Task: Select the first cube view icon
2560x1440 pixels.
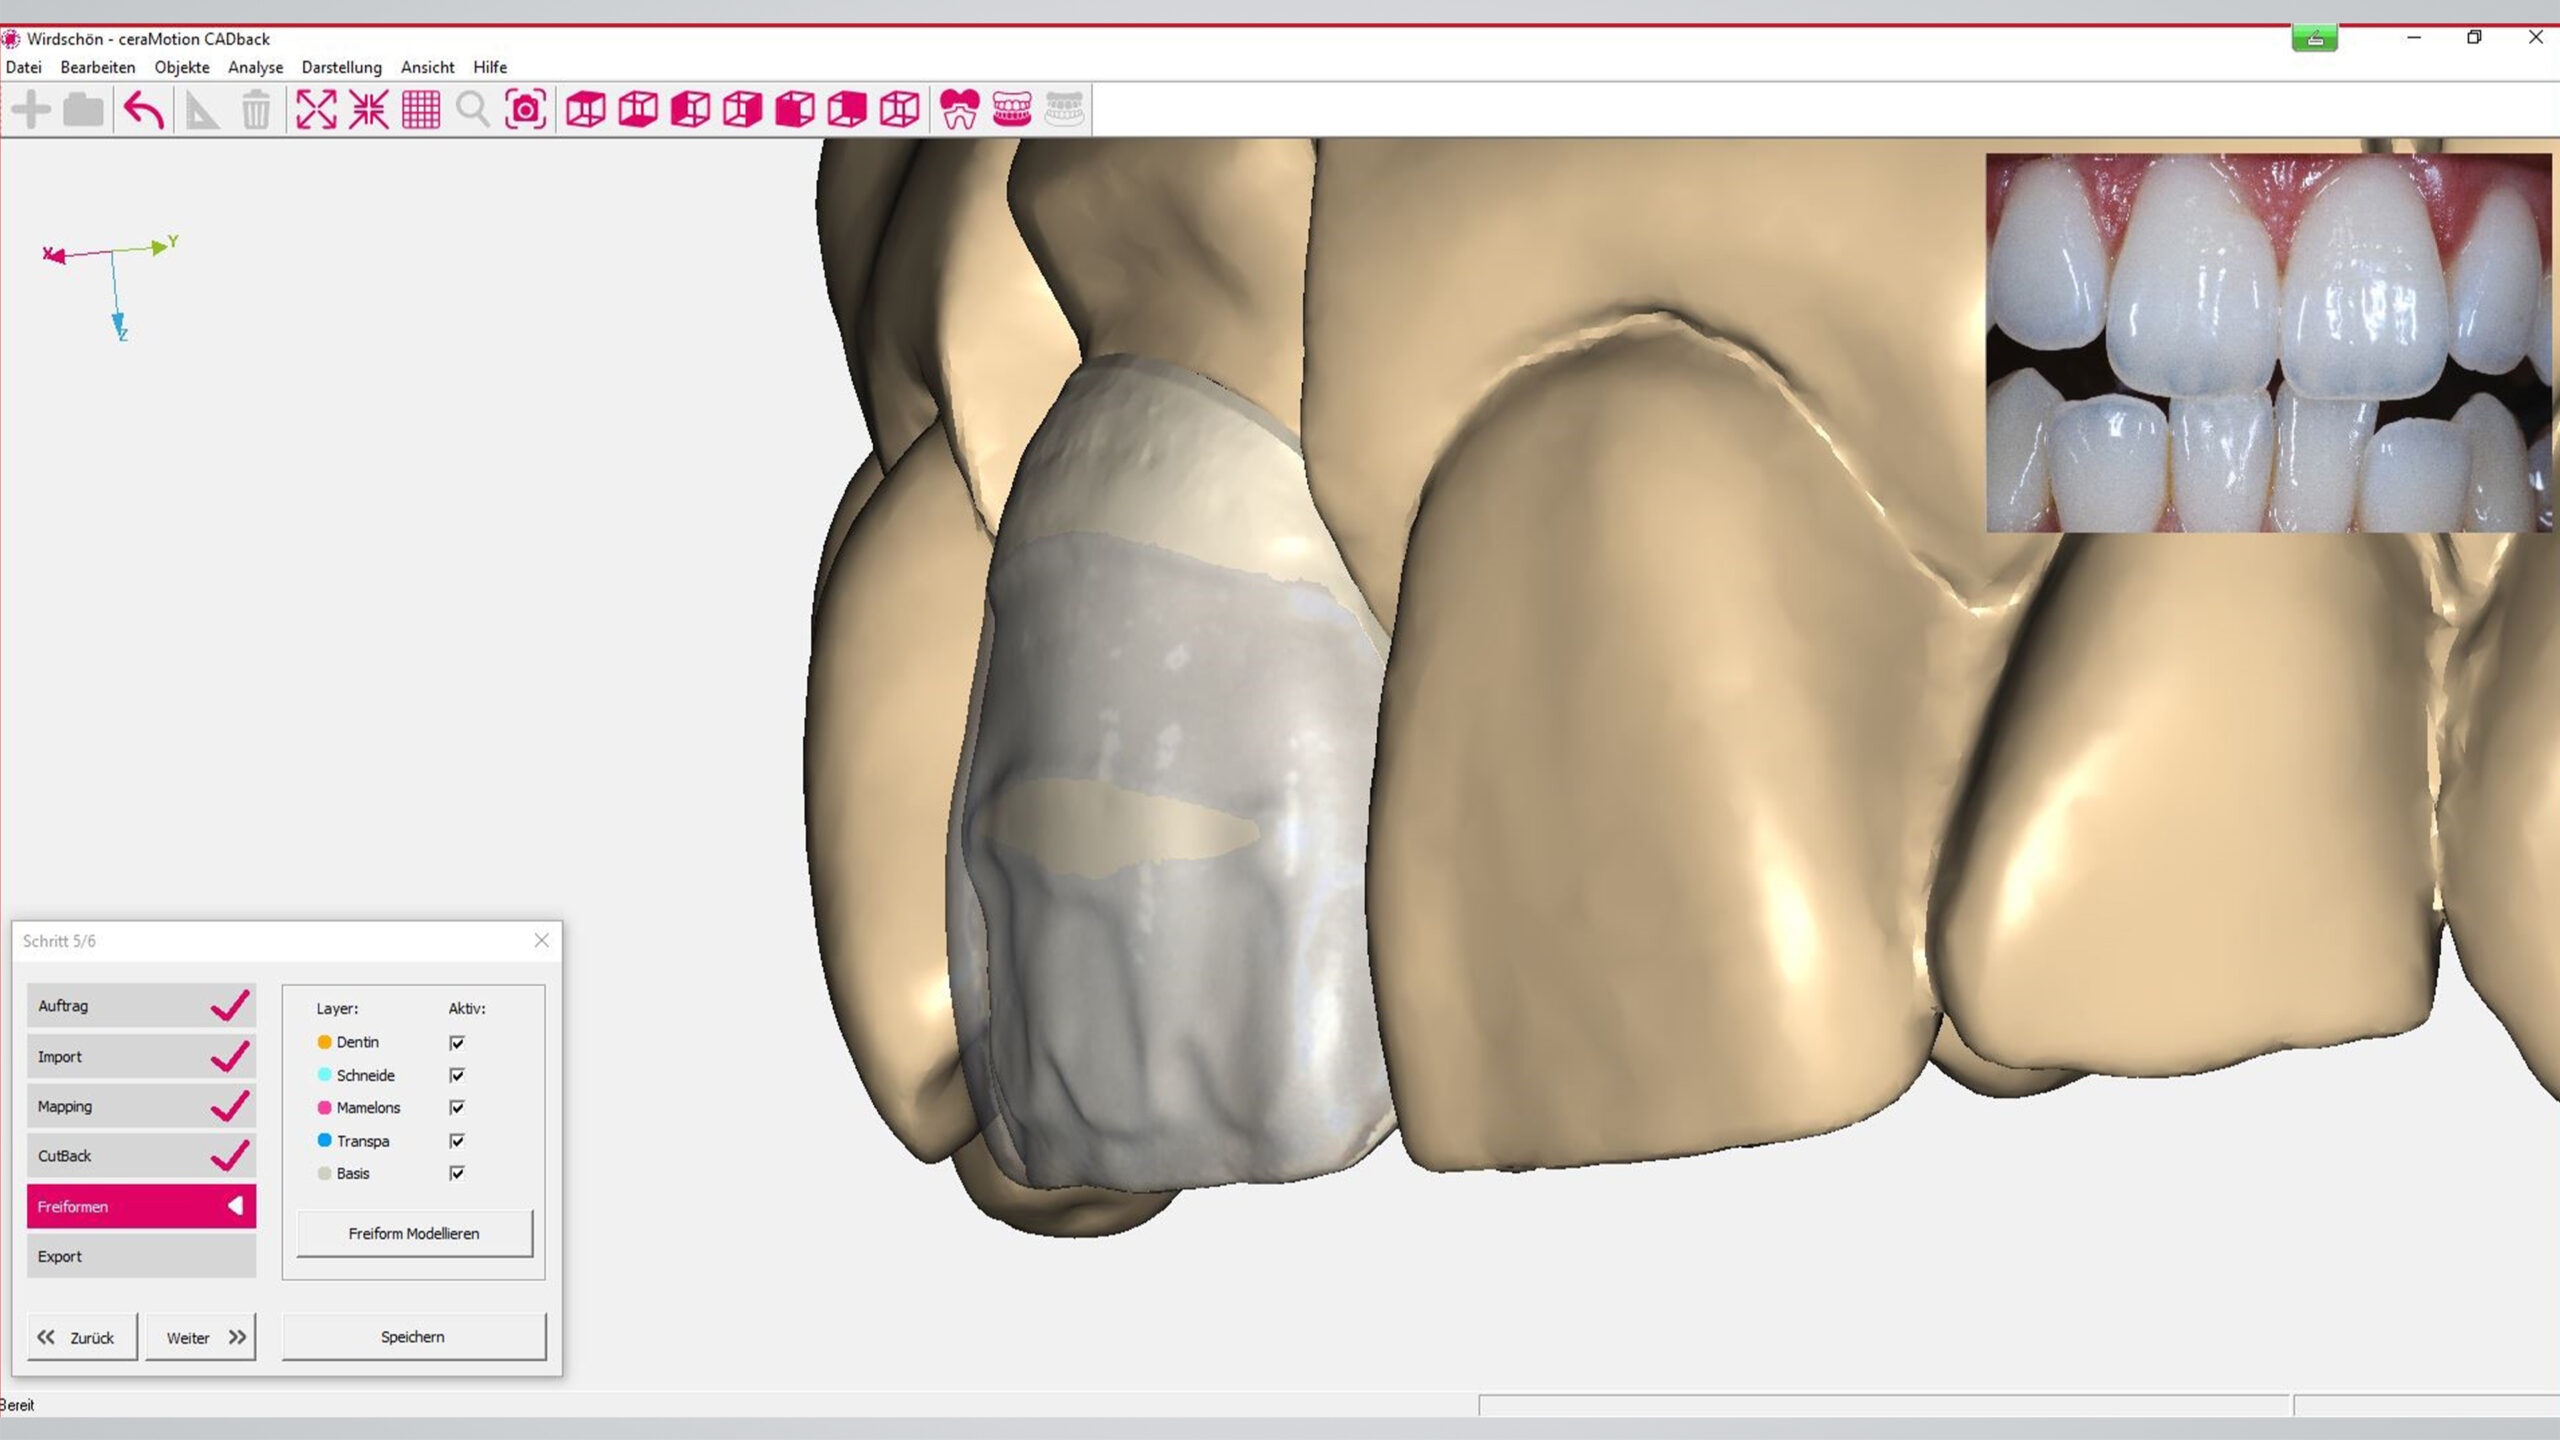Action: point(586,110)
